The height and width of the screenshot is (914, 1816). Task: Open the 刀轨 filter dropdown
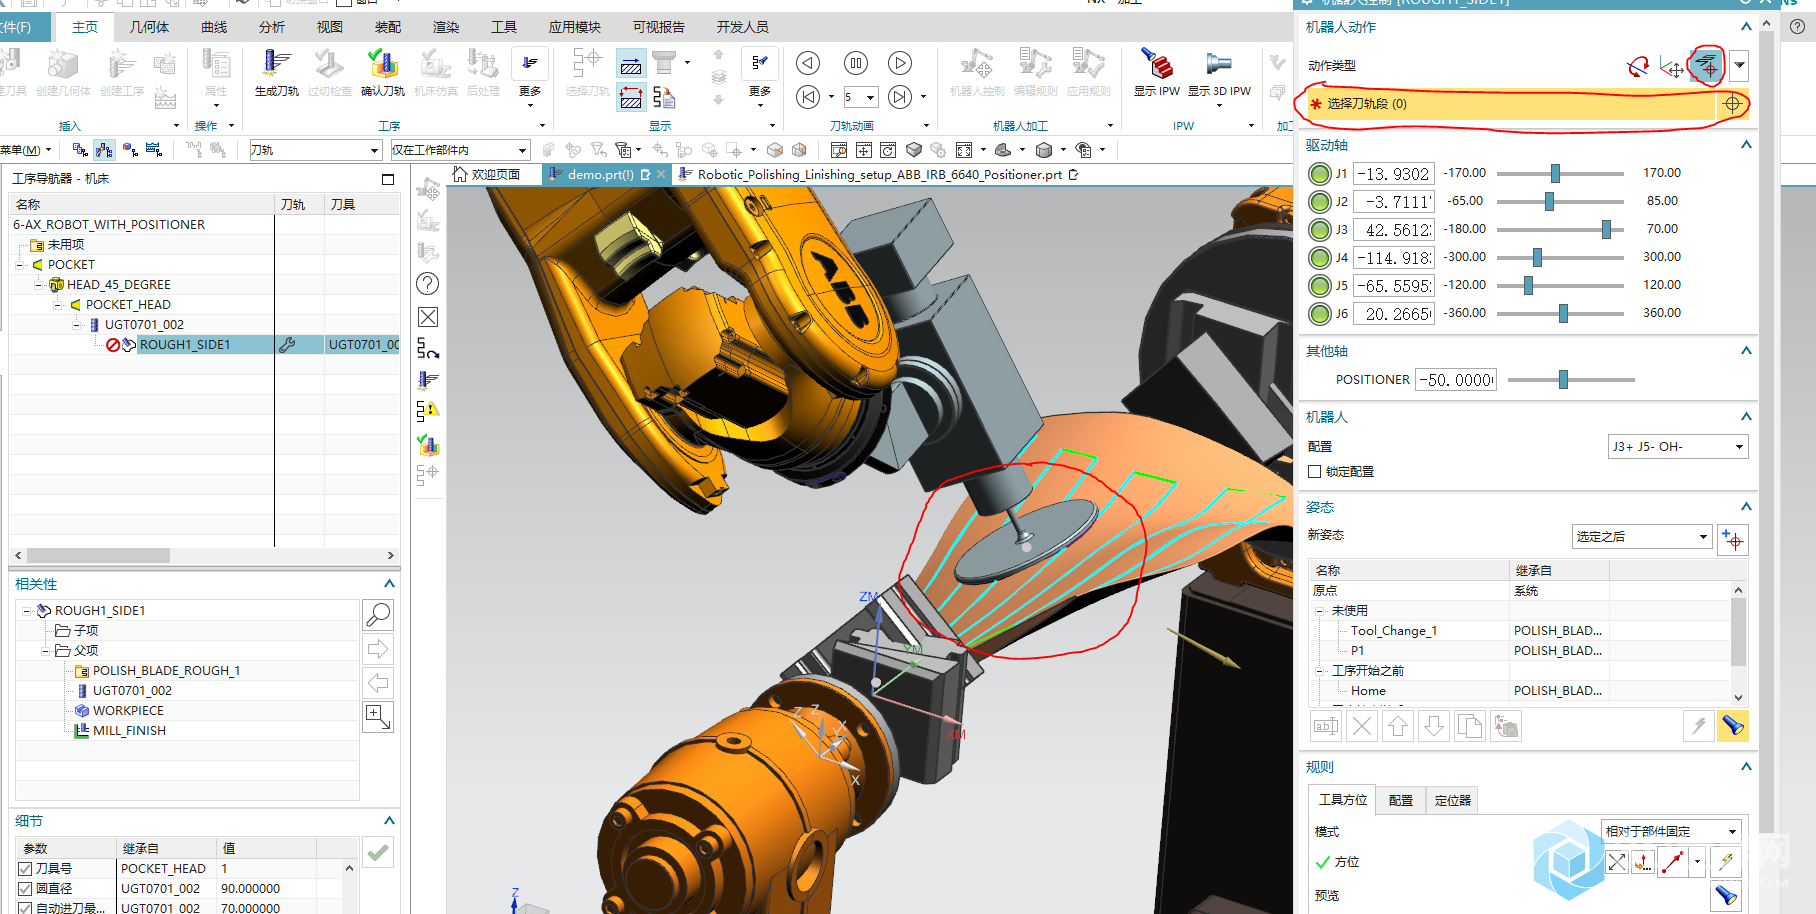(x=315, y=150)
